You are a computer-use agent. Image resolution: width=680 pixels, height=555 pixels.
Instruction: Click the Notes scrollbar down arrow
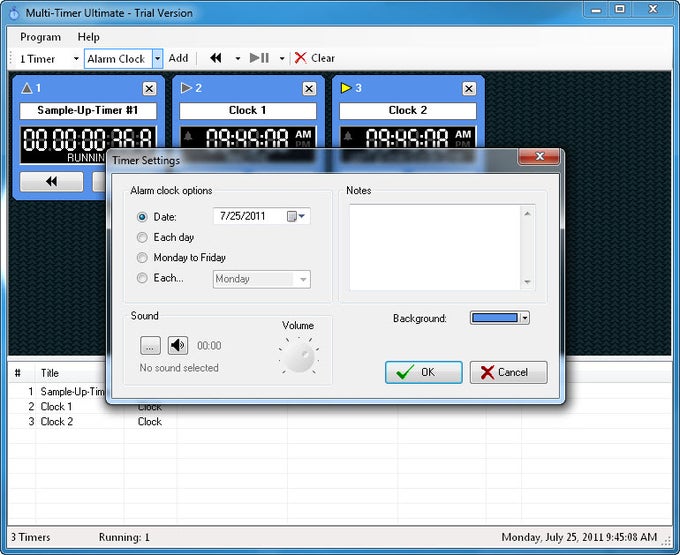(x=527, y=282)
